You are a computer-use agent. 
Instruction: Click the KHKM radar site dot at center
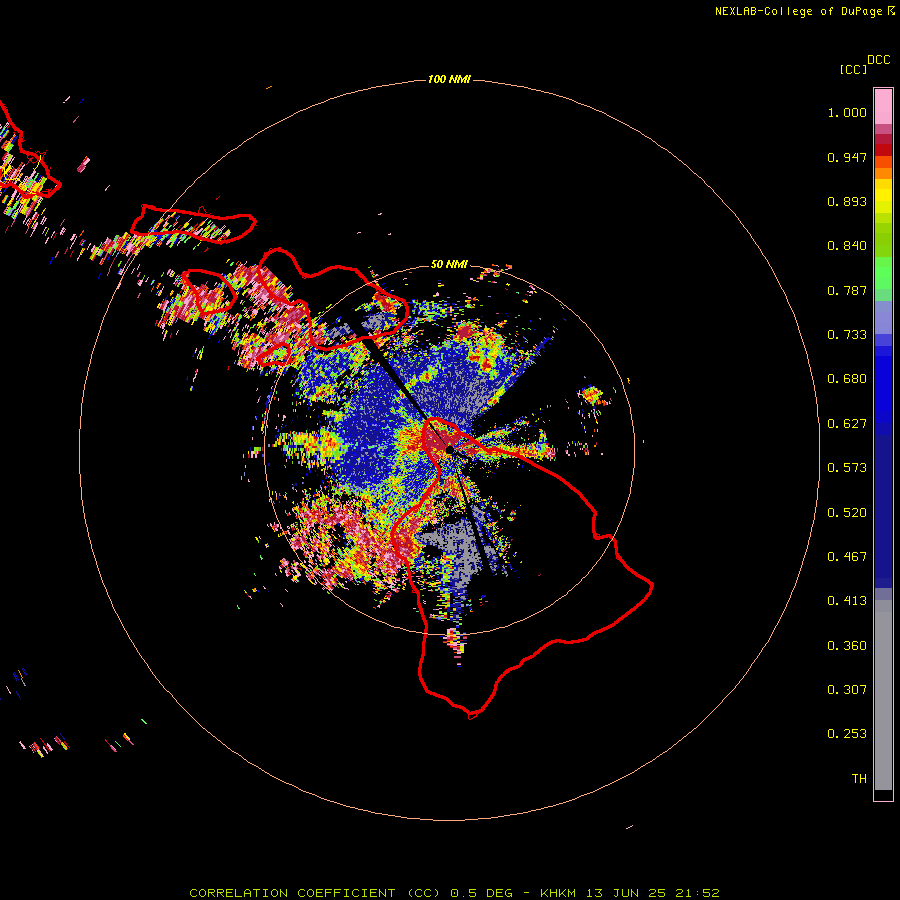(449, 449)
